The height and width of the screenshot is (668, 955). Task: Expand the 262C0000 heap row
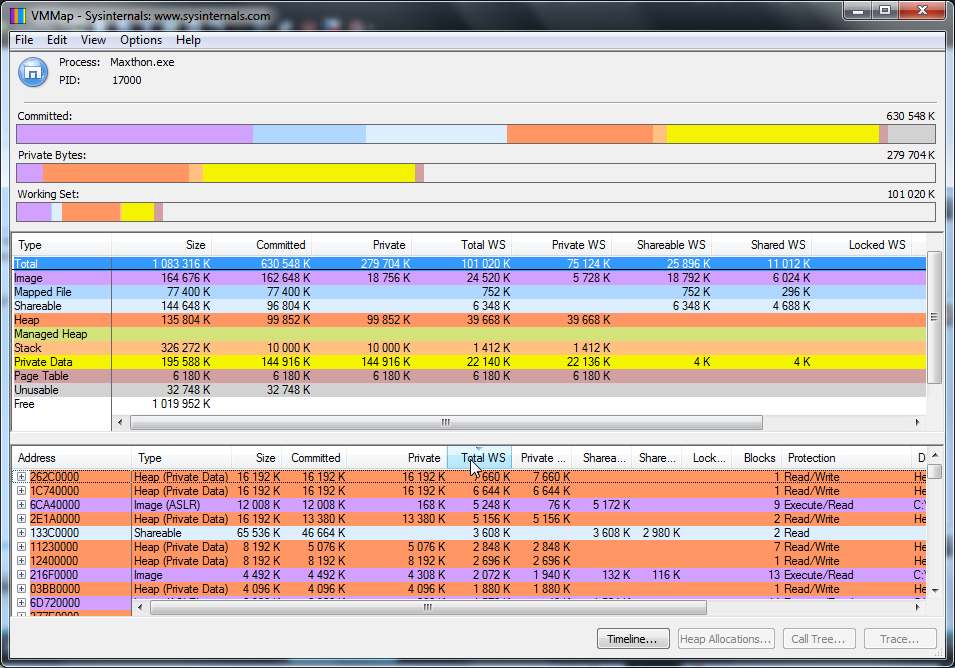pyautogui.click(x=21, y=477)
